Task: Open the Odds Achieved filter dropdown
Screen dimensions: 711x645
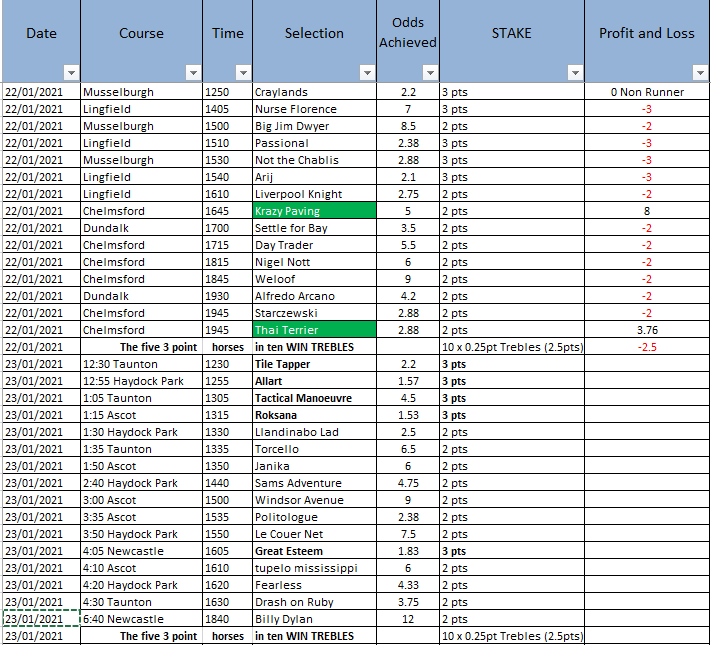Action: coord(430,73)
